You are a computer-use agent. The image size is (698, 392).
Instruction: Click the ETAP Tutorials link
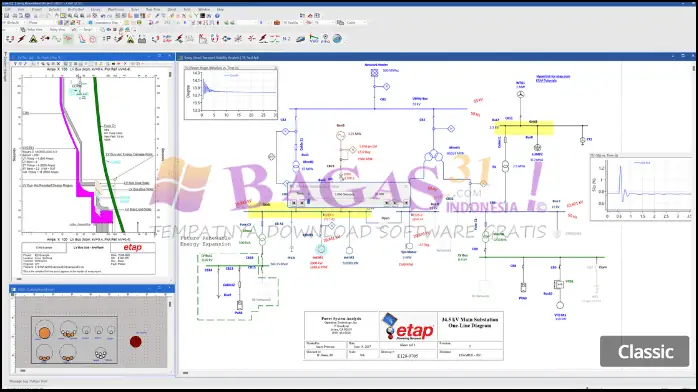coord(546,81)
